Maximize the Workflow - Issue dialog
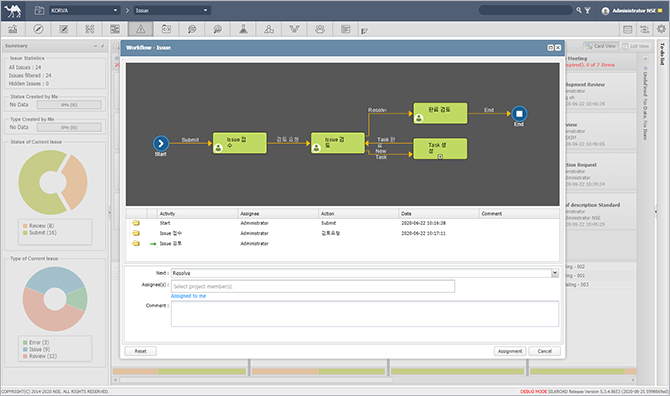The height and width of the screenshot is (396, 670). [551, 48]
